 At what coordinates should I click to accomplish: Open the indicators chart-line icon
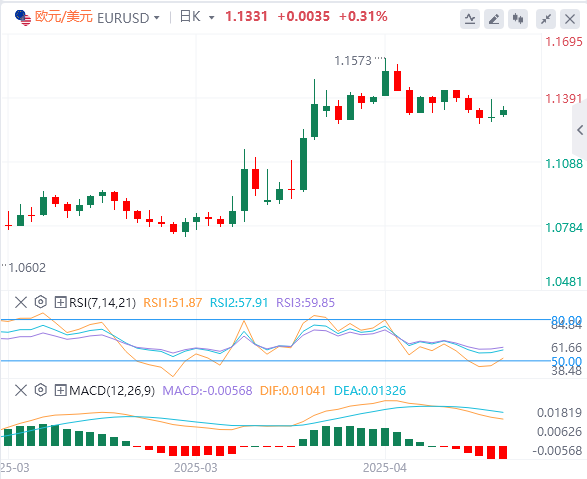click(470, 19)
